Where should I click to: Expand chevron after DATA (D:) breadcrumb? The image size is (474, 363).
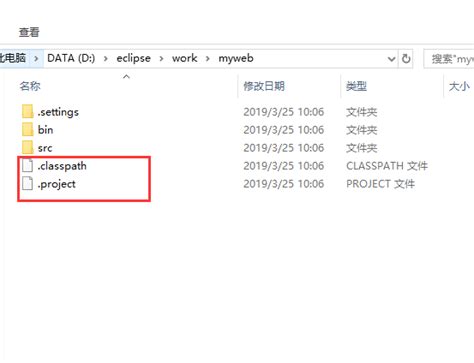tap(106, 59)
